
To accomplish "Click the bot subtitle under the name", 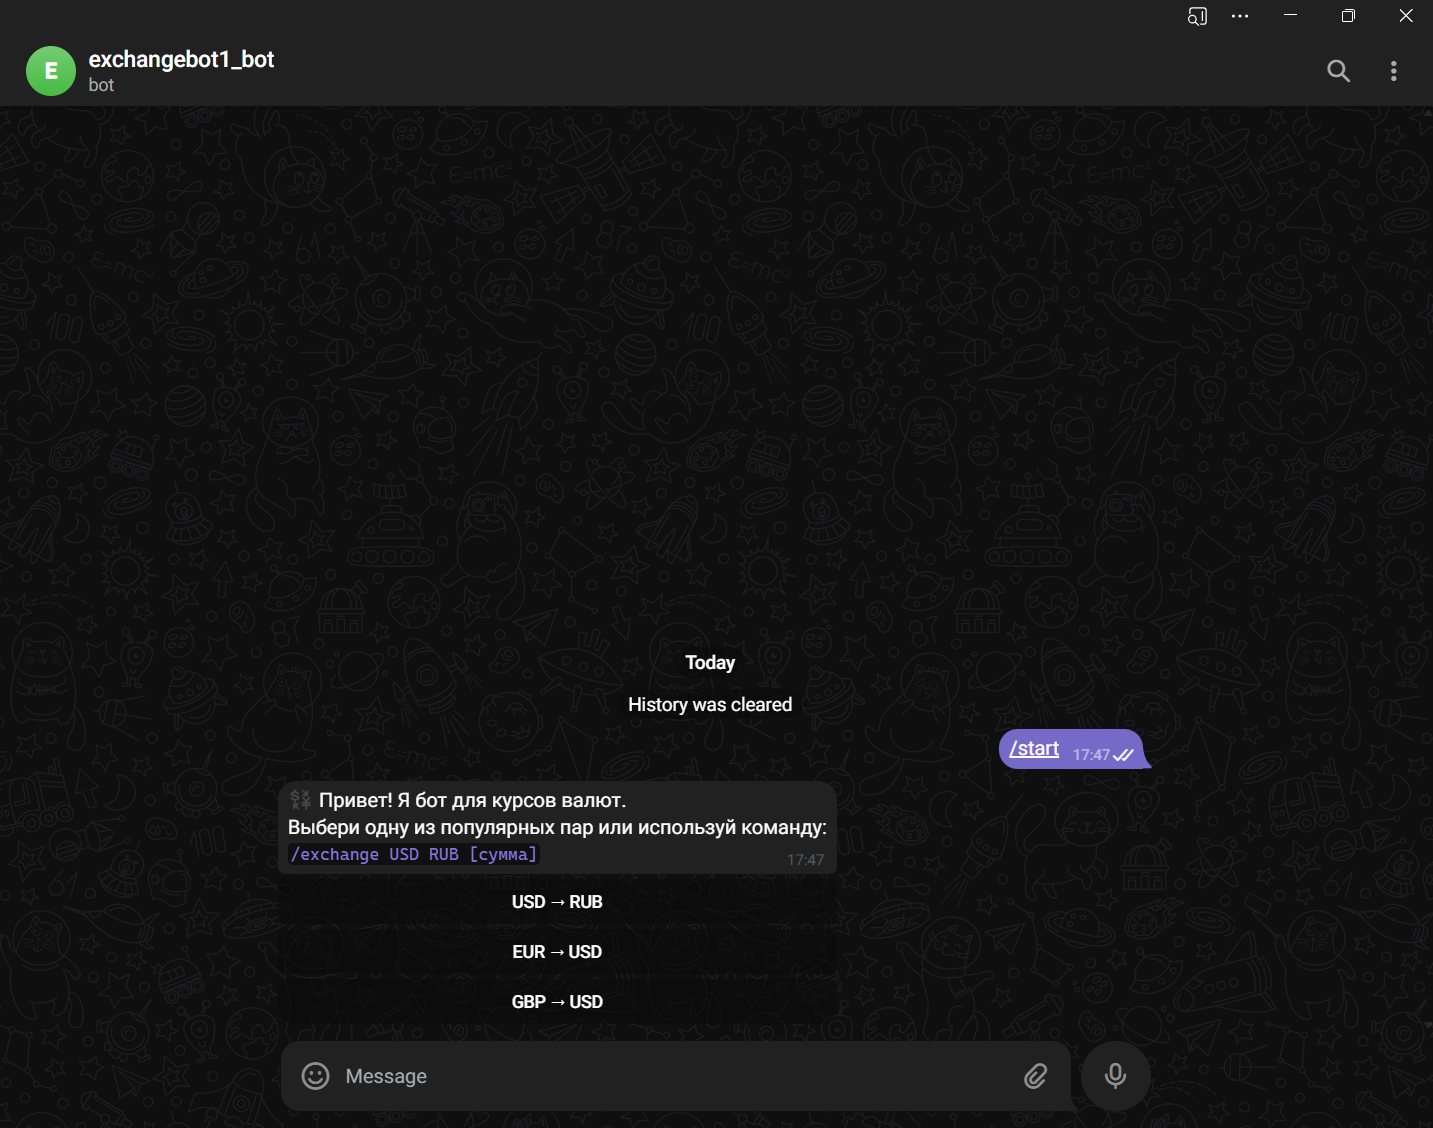I will (x=101, y=85).
